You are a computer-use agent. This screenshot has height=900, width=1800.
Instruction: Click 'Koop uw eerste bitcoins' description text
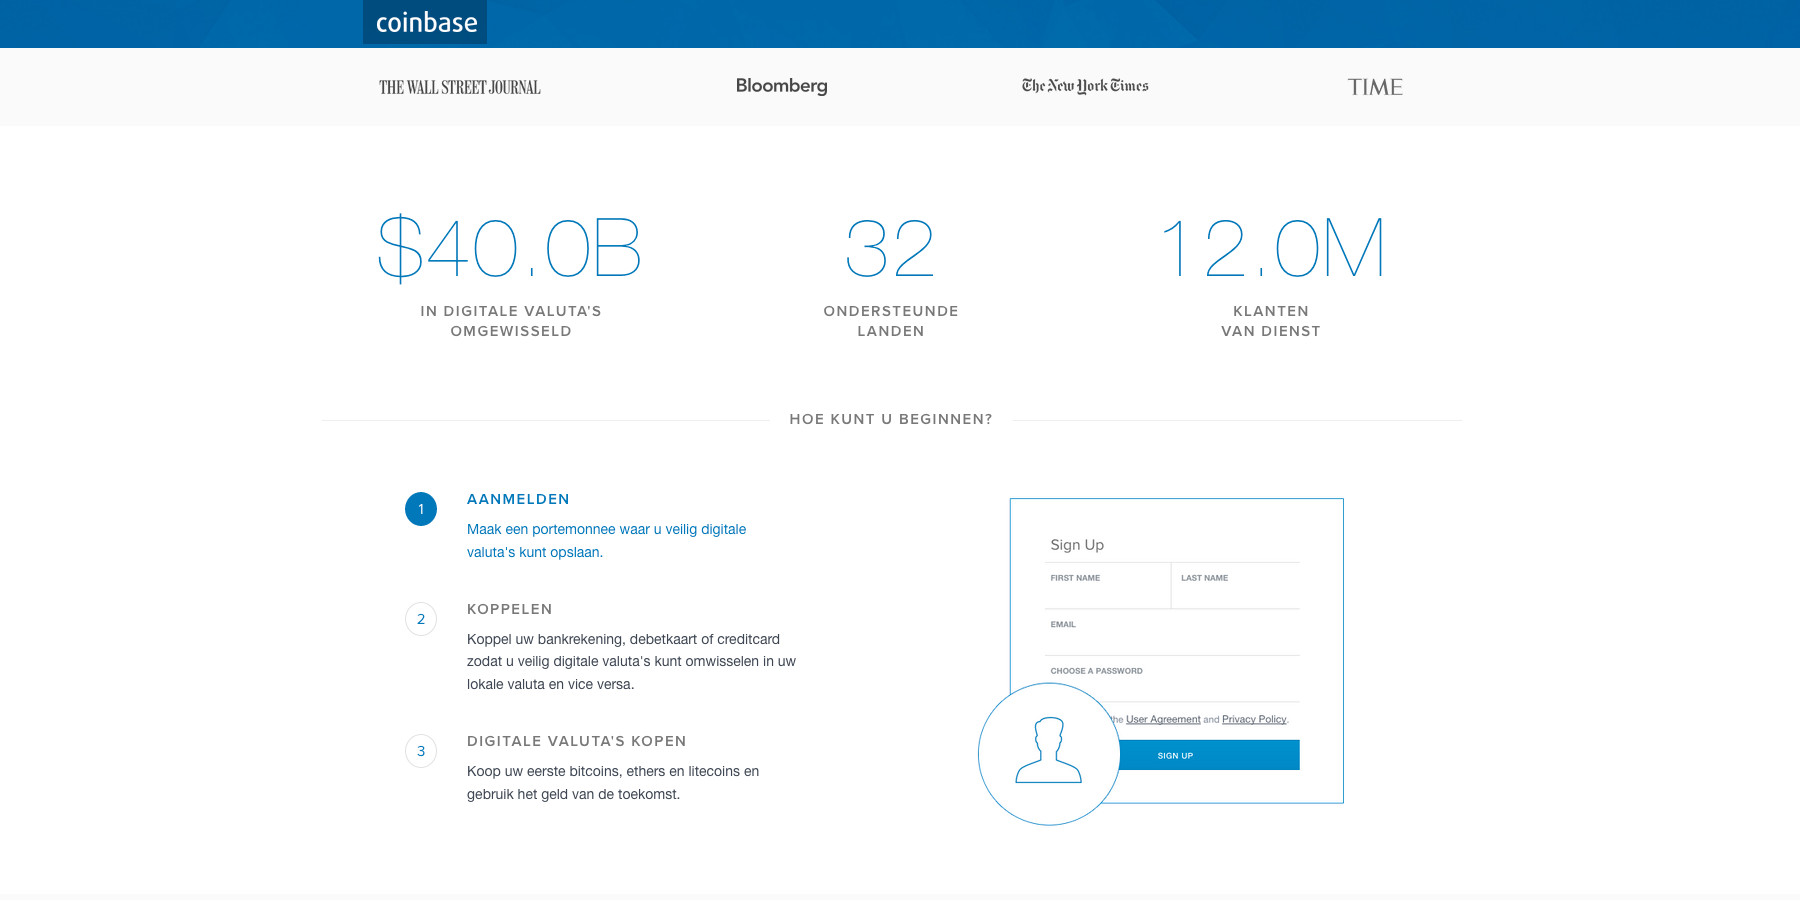point(613,783)
